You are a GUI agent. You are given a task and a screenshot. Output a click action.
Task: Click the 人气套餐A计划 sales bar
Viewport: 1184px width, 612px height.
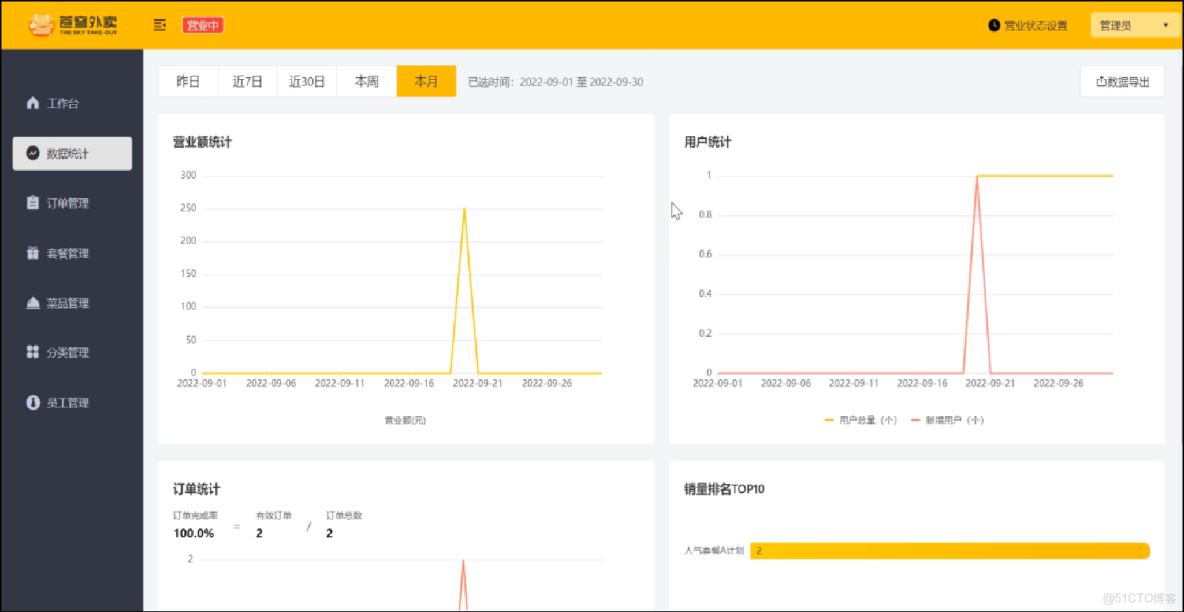pyautogui.click(x=950, y=550)
